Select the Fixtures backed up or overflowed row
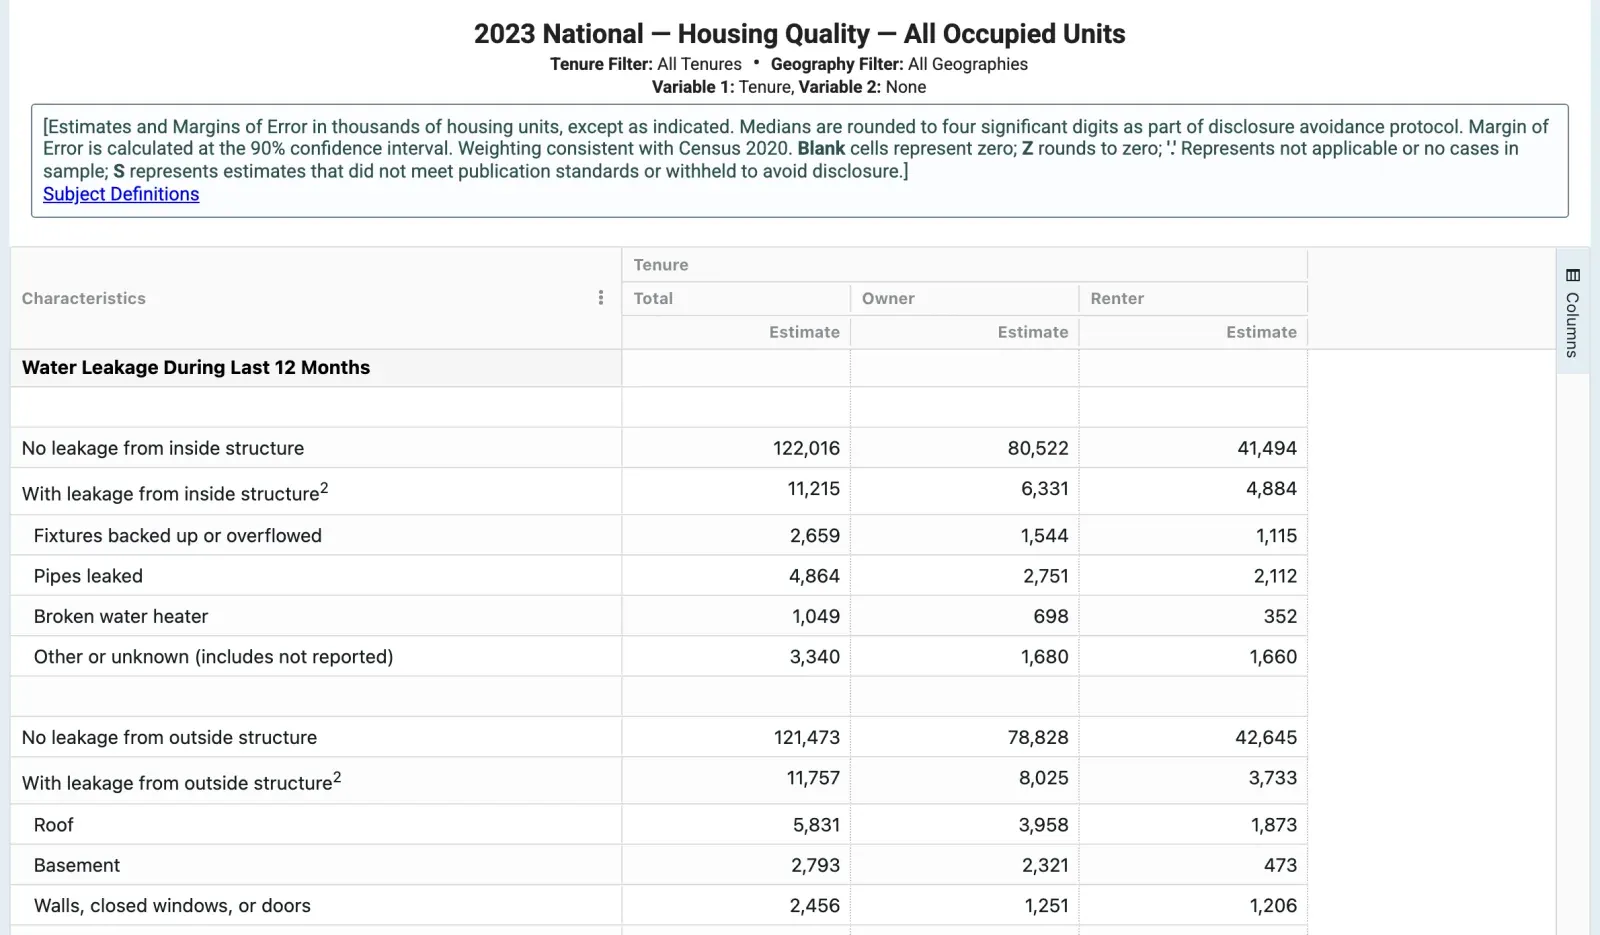 [659, 535]
